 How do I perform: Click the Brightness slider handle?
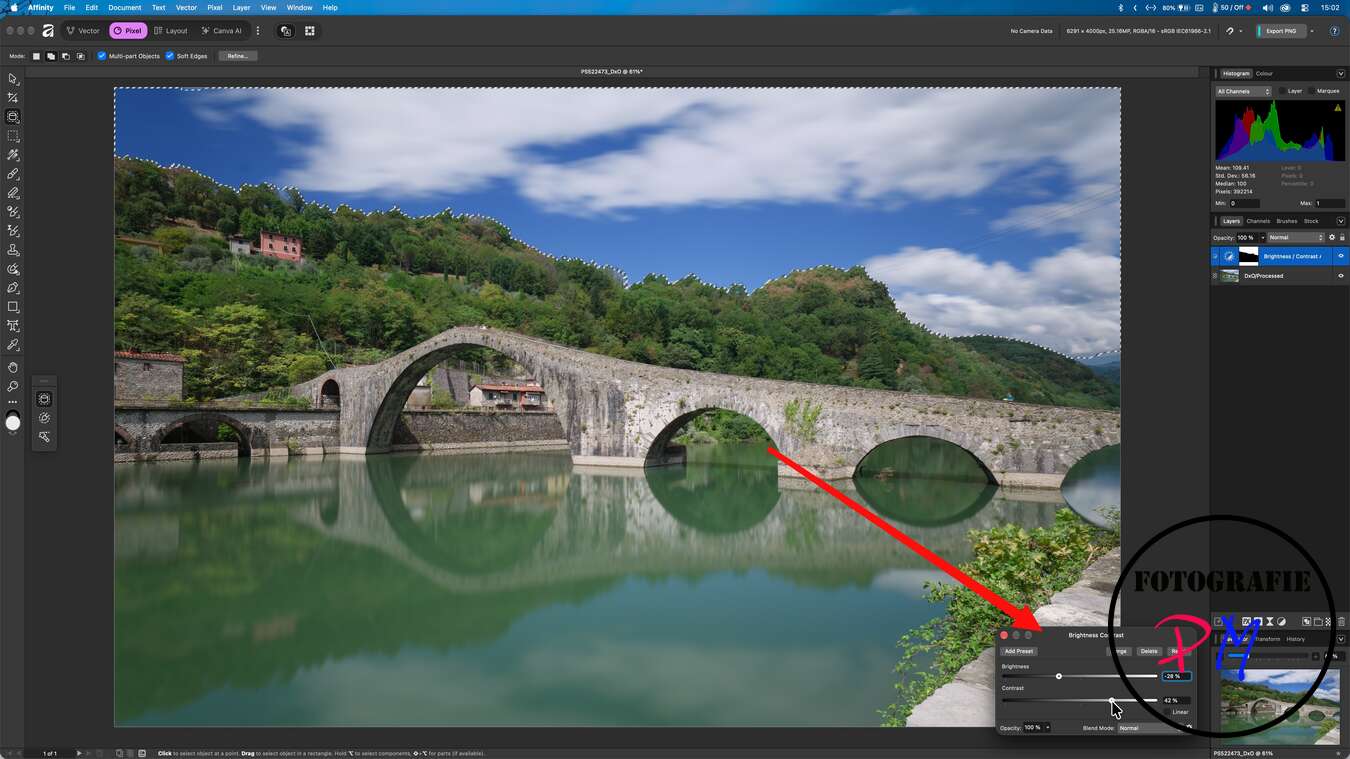coord(1059,677)
